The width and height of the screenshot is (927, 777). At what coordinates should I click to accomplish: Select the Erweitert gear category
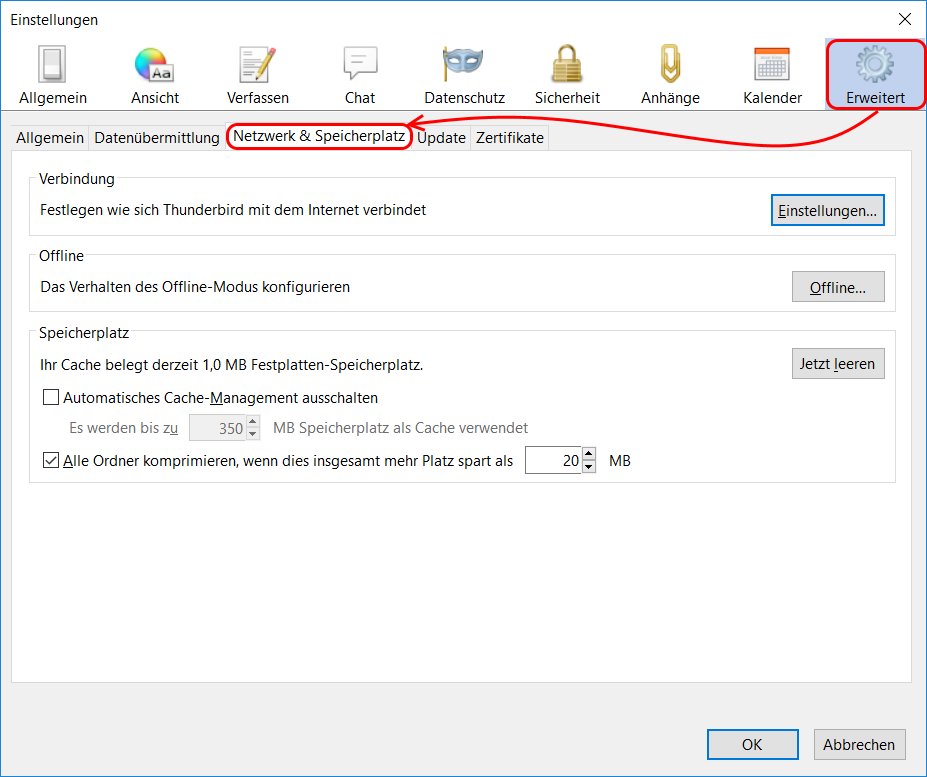click(x=875, y=75)
